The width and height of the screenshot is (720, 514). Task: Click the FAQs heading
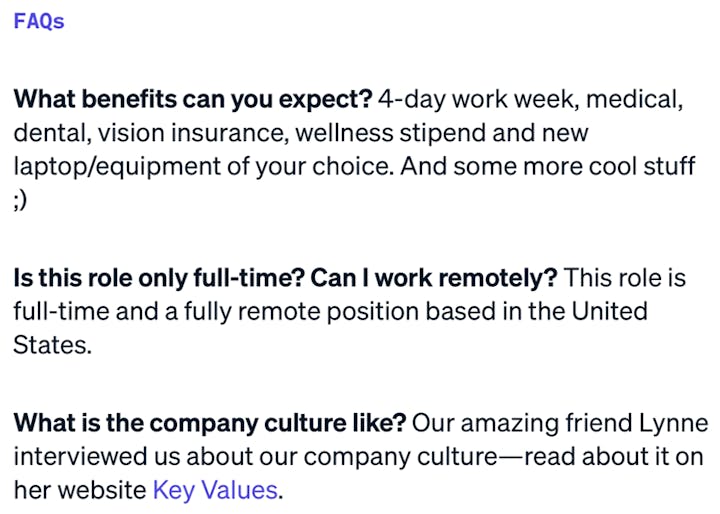[x=39, y=21]
